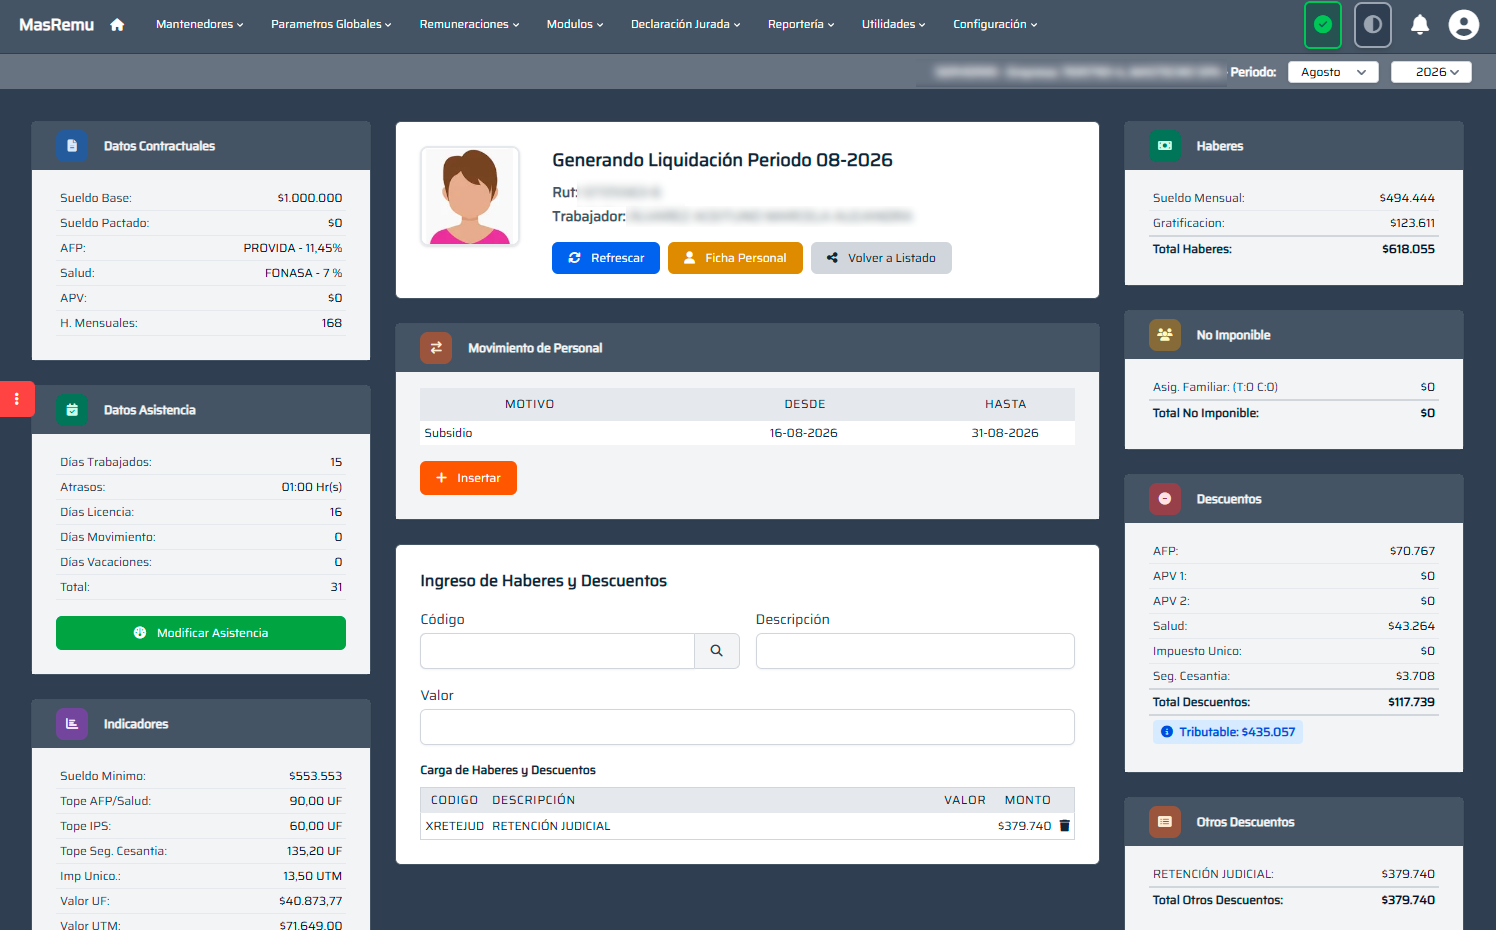Image resolution: width=1496 pixels, height=930 pixels.
Task: Click the Datos Asistencia calendar icon
Action: (72, 410)
